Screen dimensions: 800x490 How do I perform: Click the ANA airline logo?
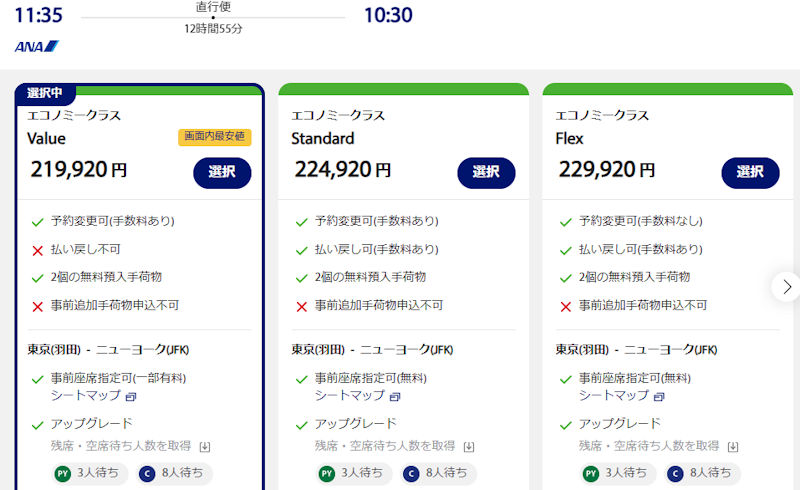(x=37, y=46)
